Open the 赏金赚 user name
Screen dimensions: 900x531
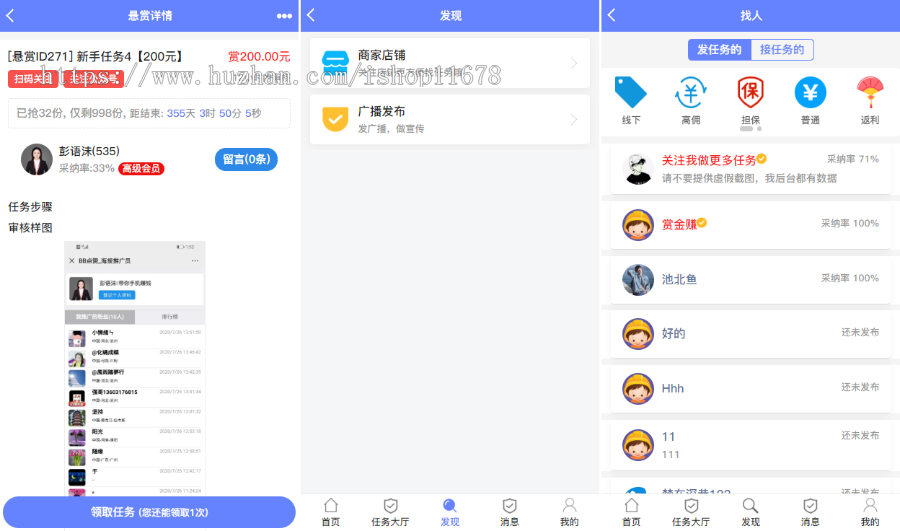pos(679,224)
